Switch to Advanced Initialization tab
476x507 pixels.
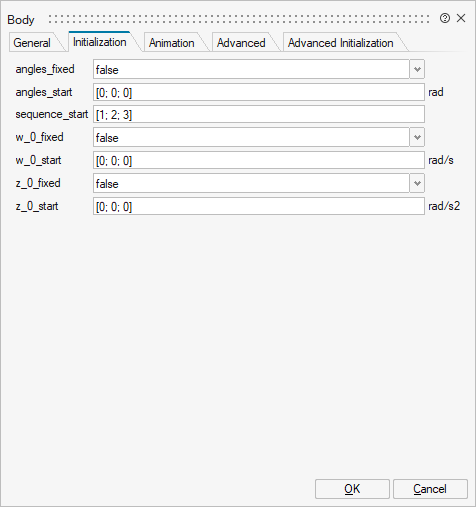click(x=341, y=43)
